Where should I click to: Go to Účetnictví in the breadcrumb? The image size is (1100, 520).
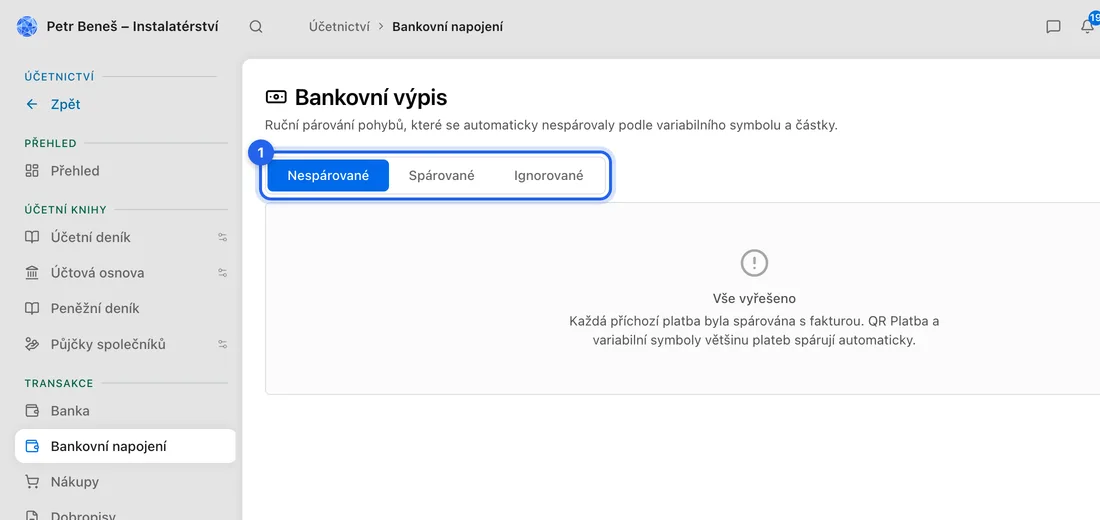pyautogui.click(x=339, y=27)
